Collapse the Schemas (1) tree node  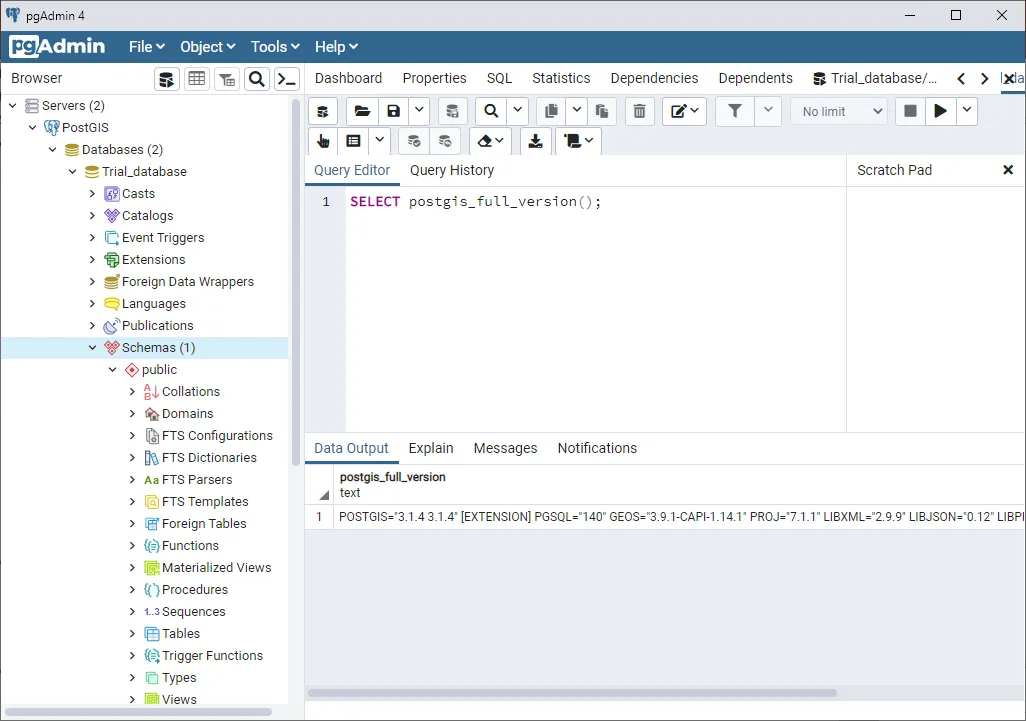pyautogui.click(x=92, y=348)
